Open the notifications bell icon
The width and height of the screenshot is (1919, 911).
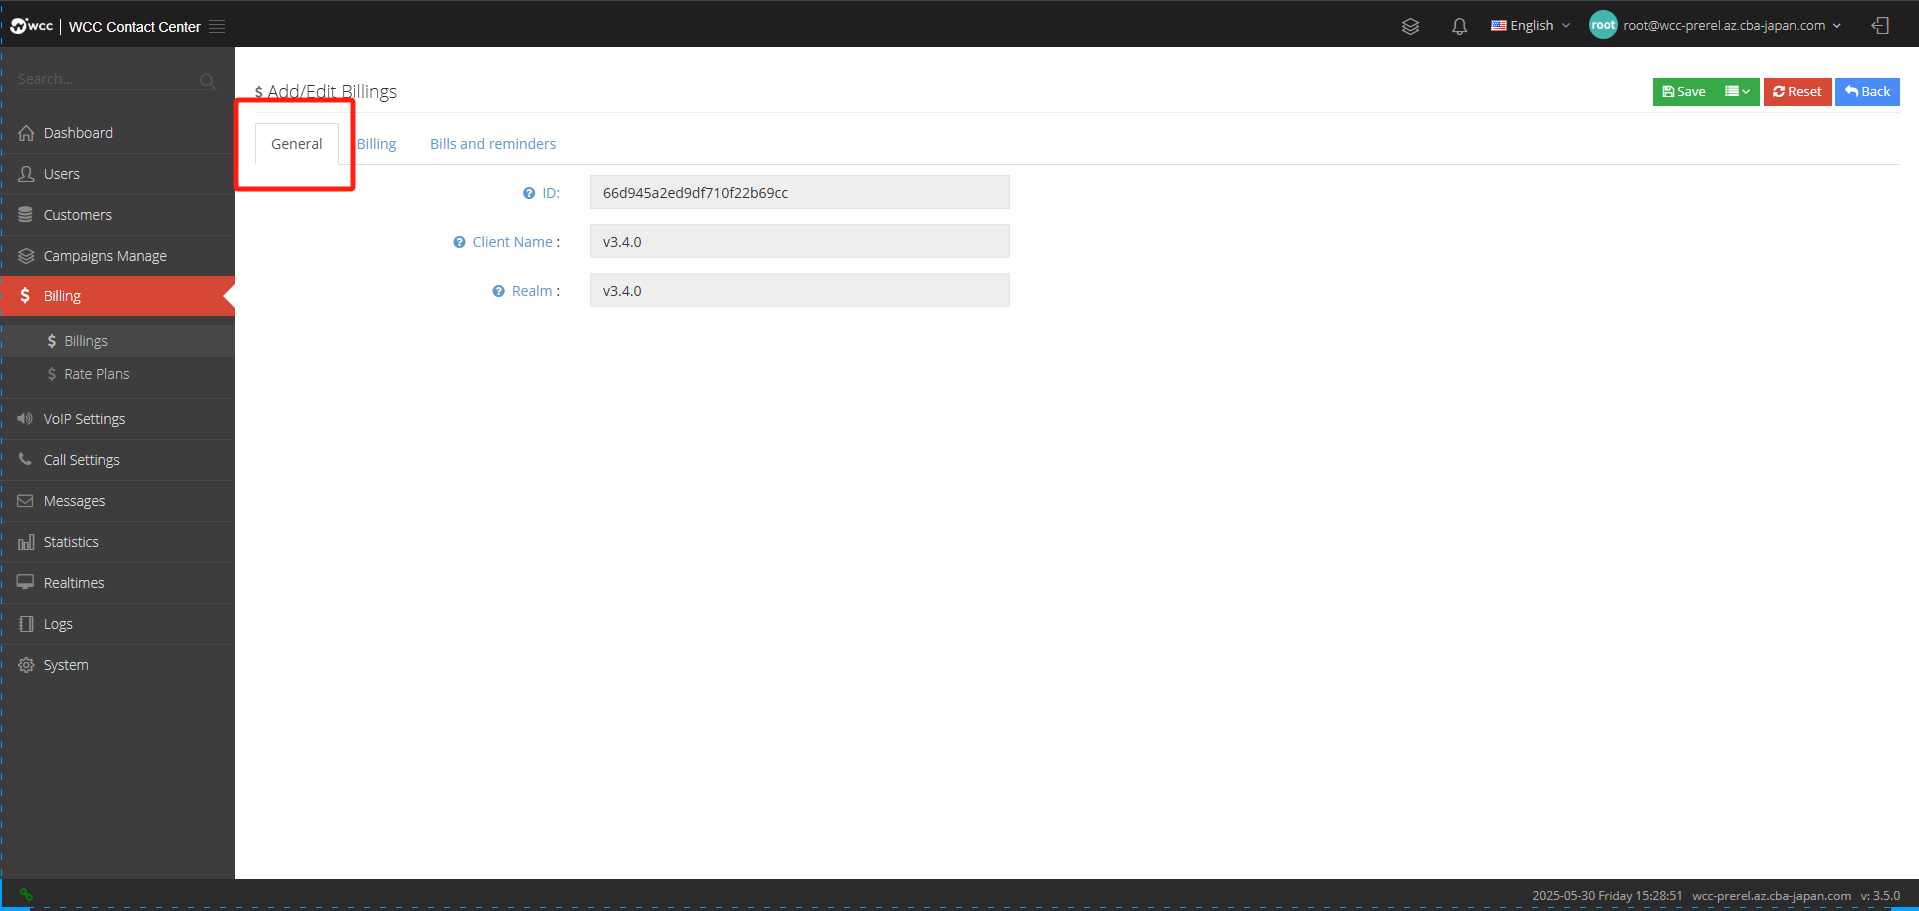(1459, 26)
